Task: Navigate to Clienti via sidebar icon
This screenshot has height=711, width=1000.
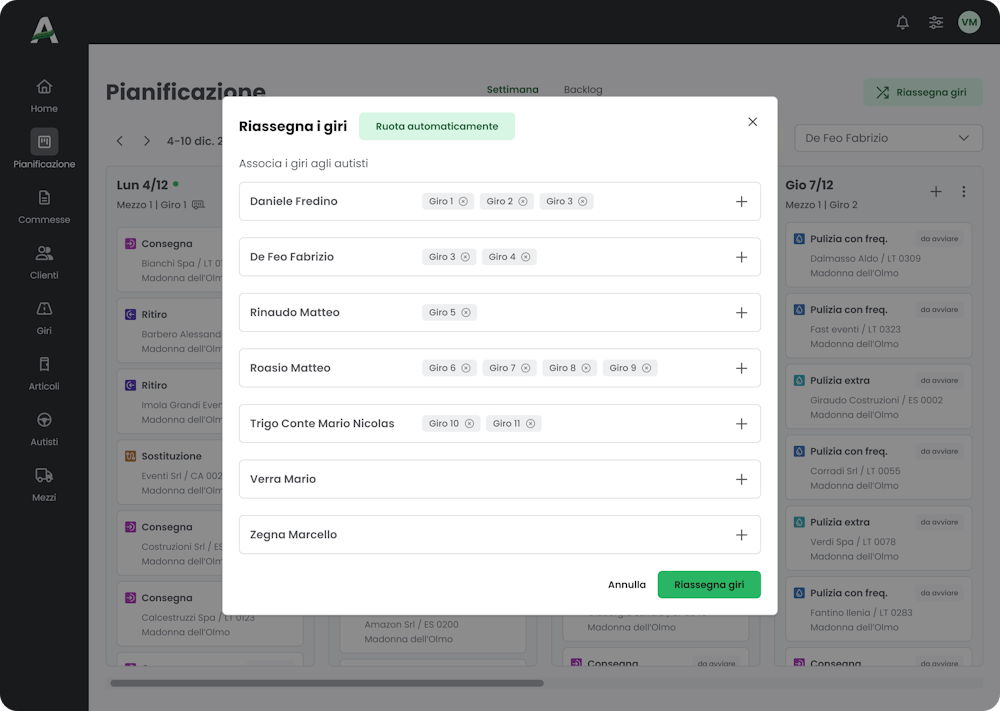Action: pos(43,262)
